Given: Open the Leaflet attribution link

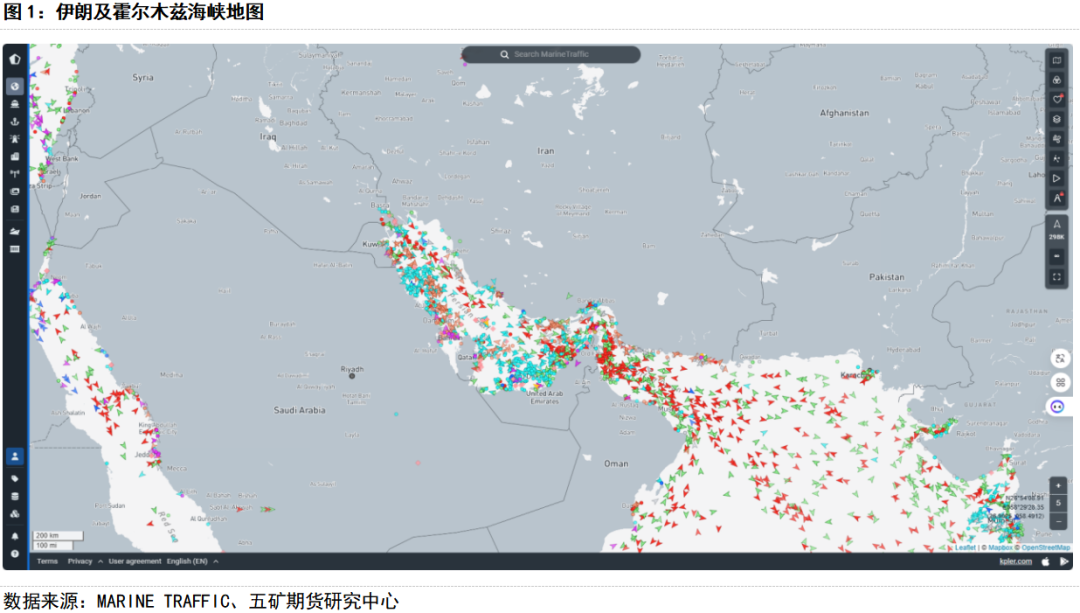Looking at the screenshot, I should point(965,548).
